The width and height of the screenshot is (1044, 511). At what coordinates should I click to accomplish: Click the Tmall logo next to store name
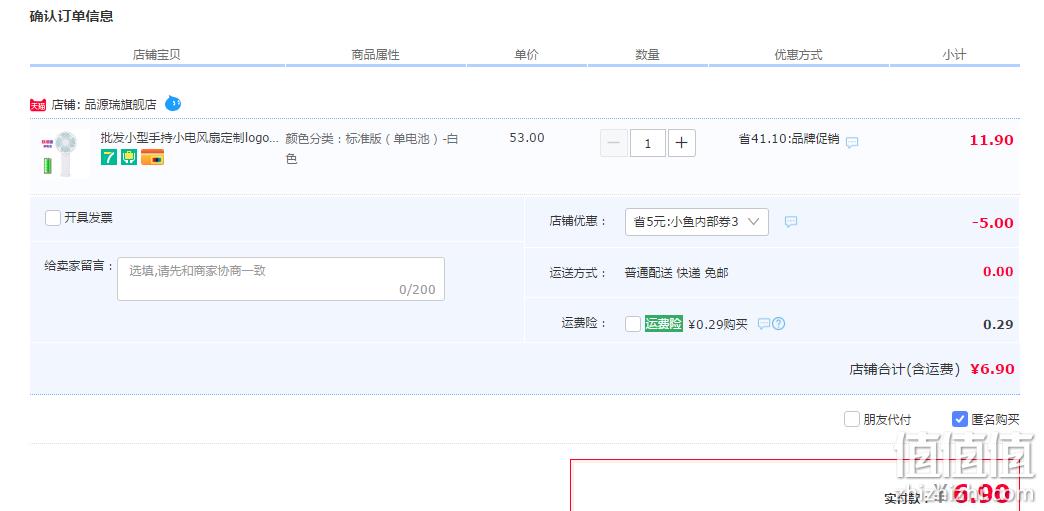[38, 105]
